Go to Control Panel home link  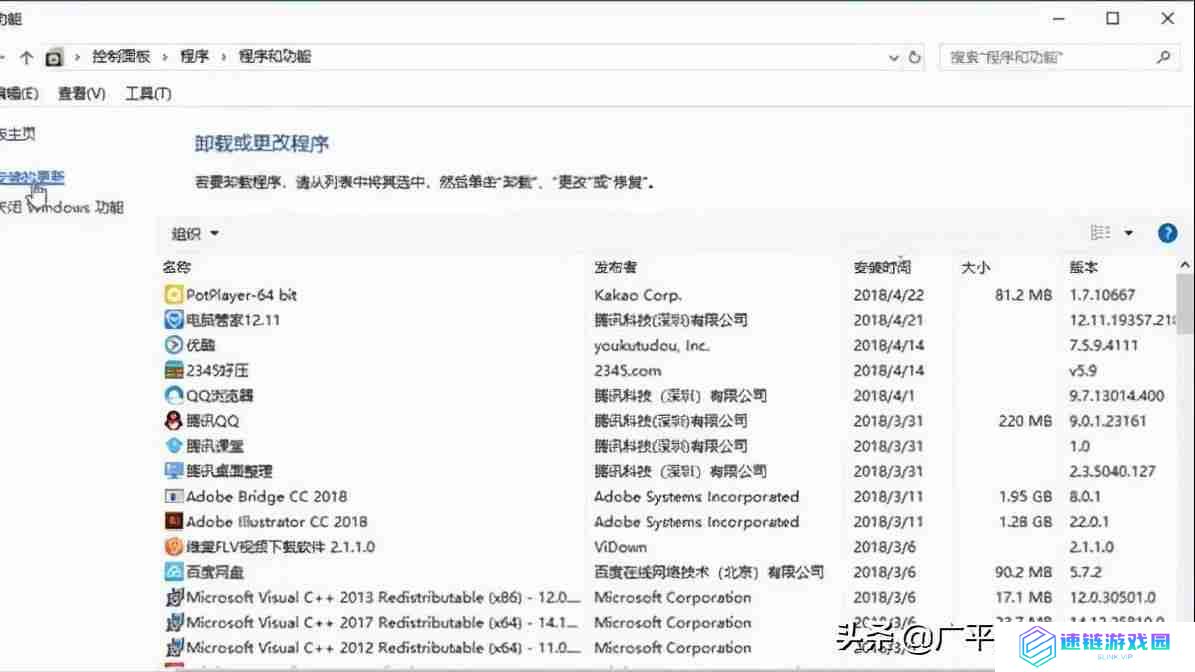point(18,134)
